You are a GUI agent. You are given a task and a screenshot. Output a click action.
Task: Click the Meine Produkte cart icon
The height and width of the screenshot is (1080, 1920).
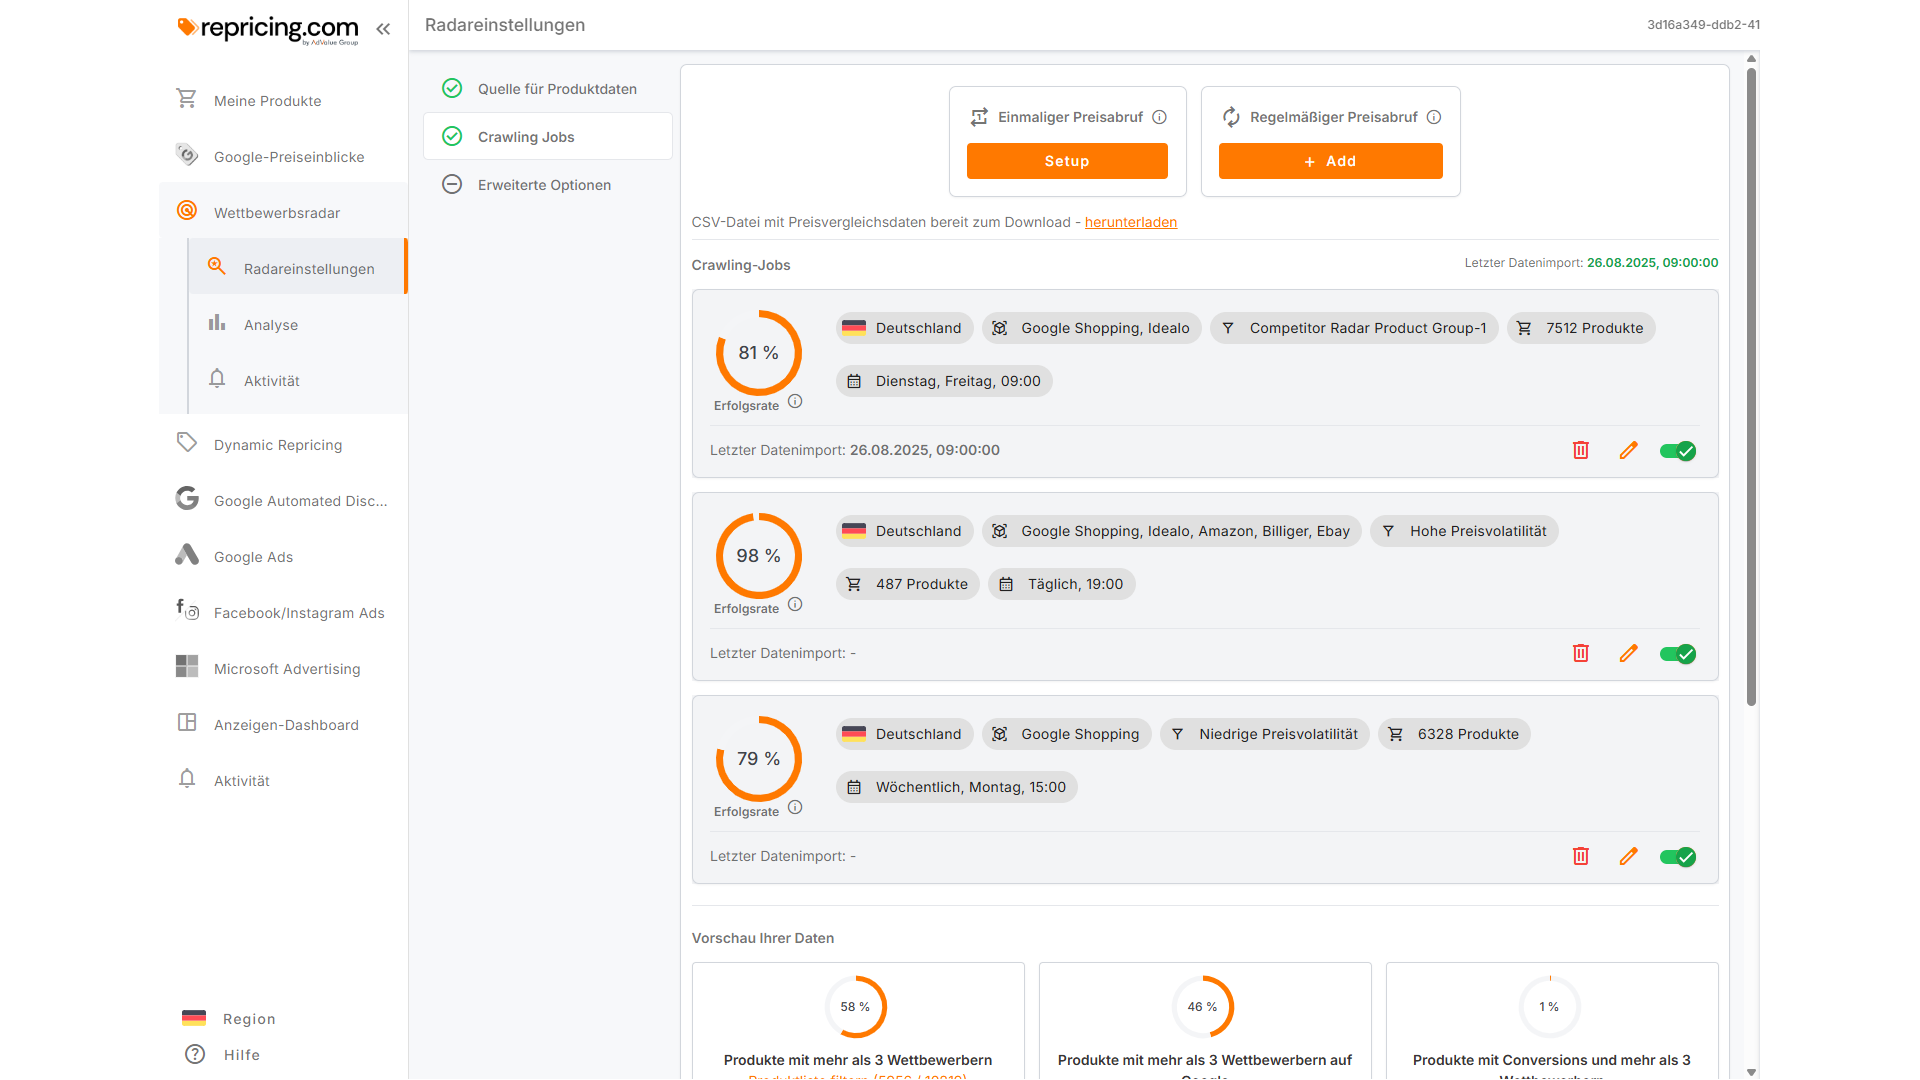(x=187, y=98)
